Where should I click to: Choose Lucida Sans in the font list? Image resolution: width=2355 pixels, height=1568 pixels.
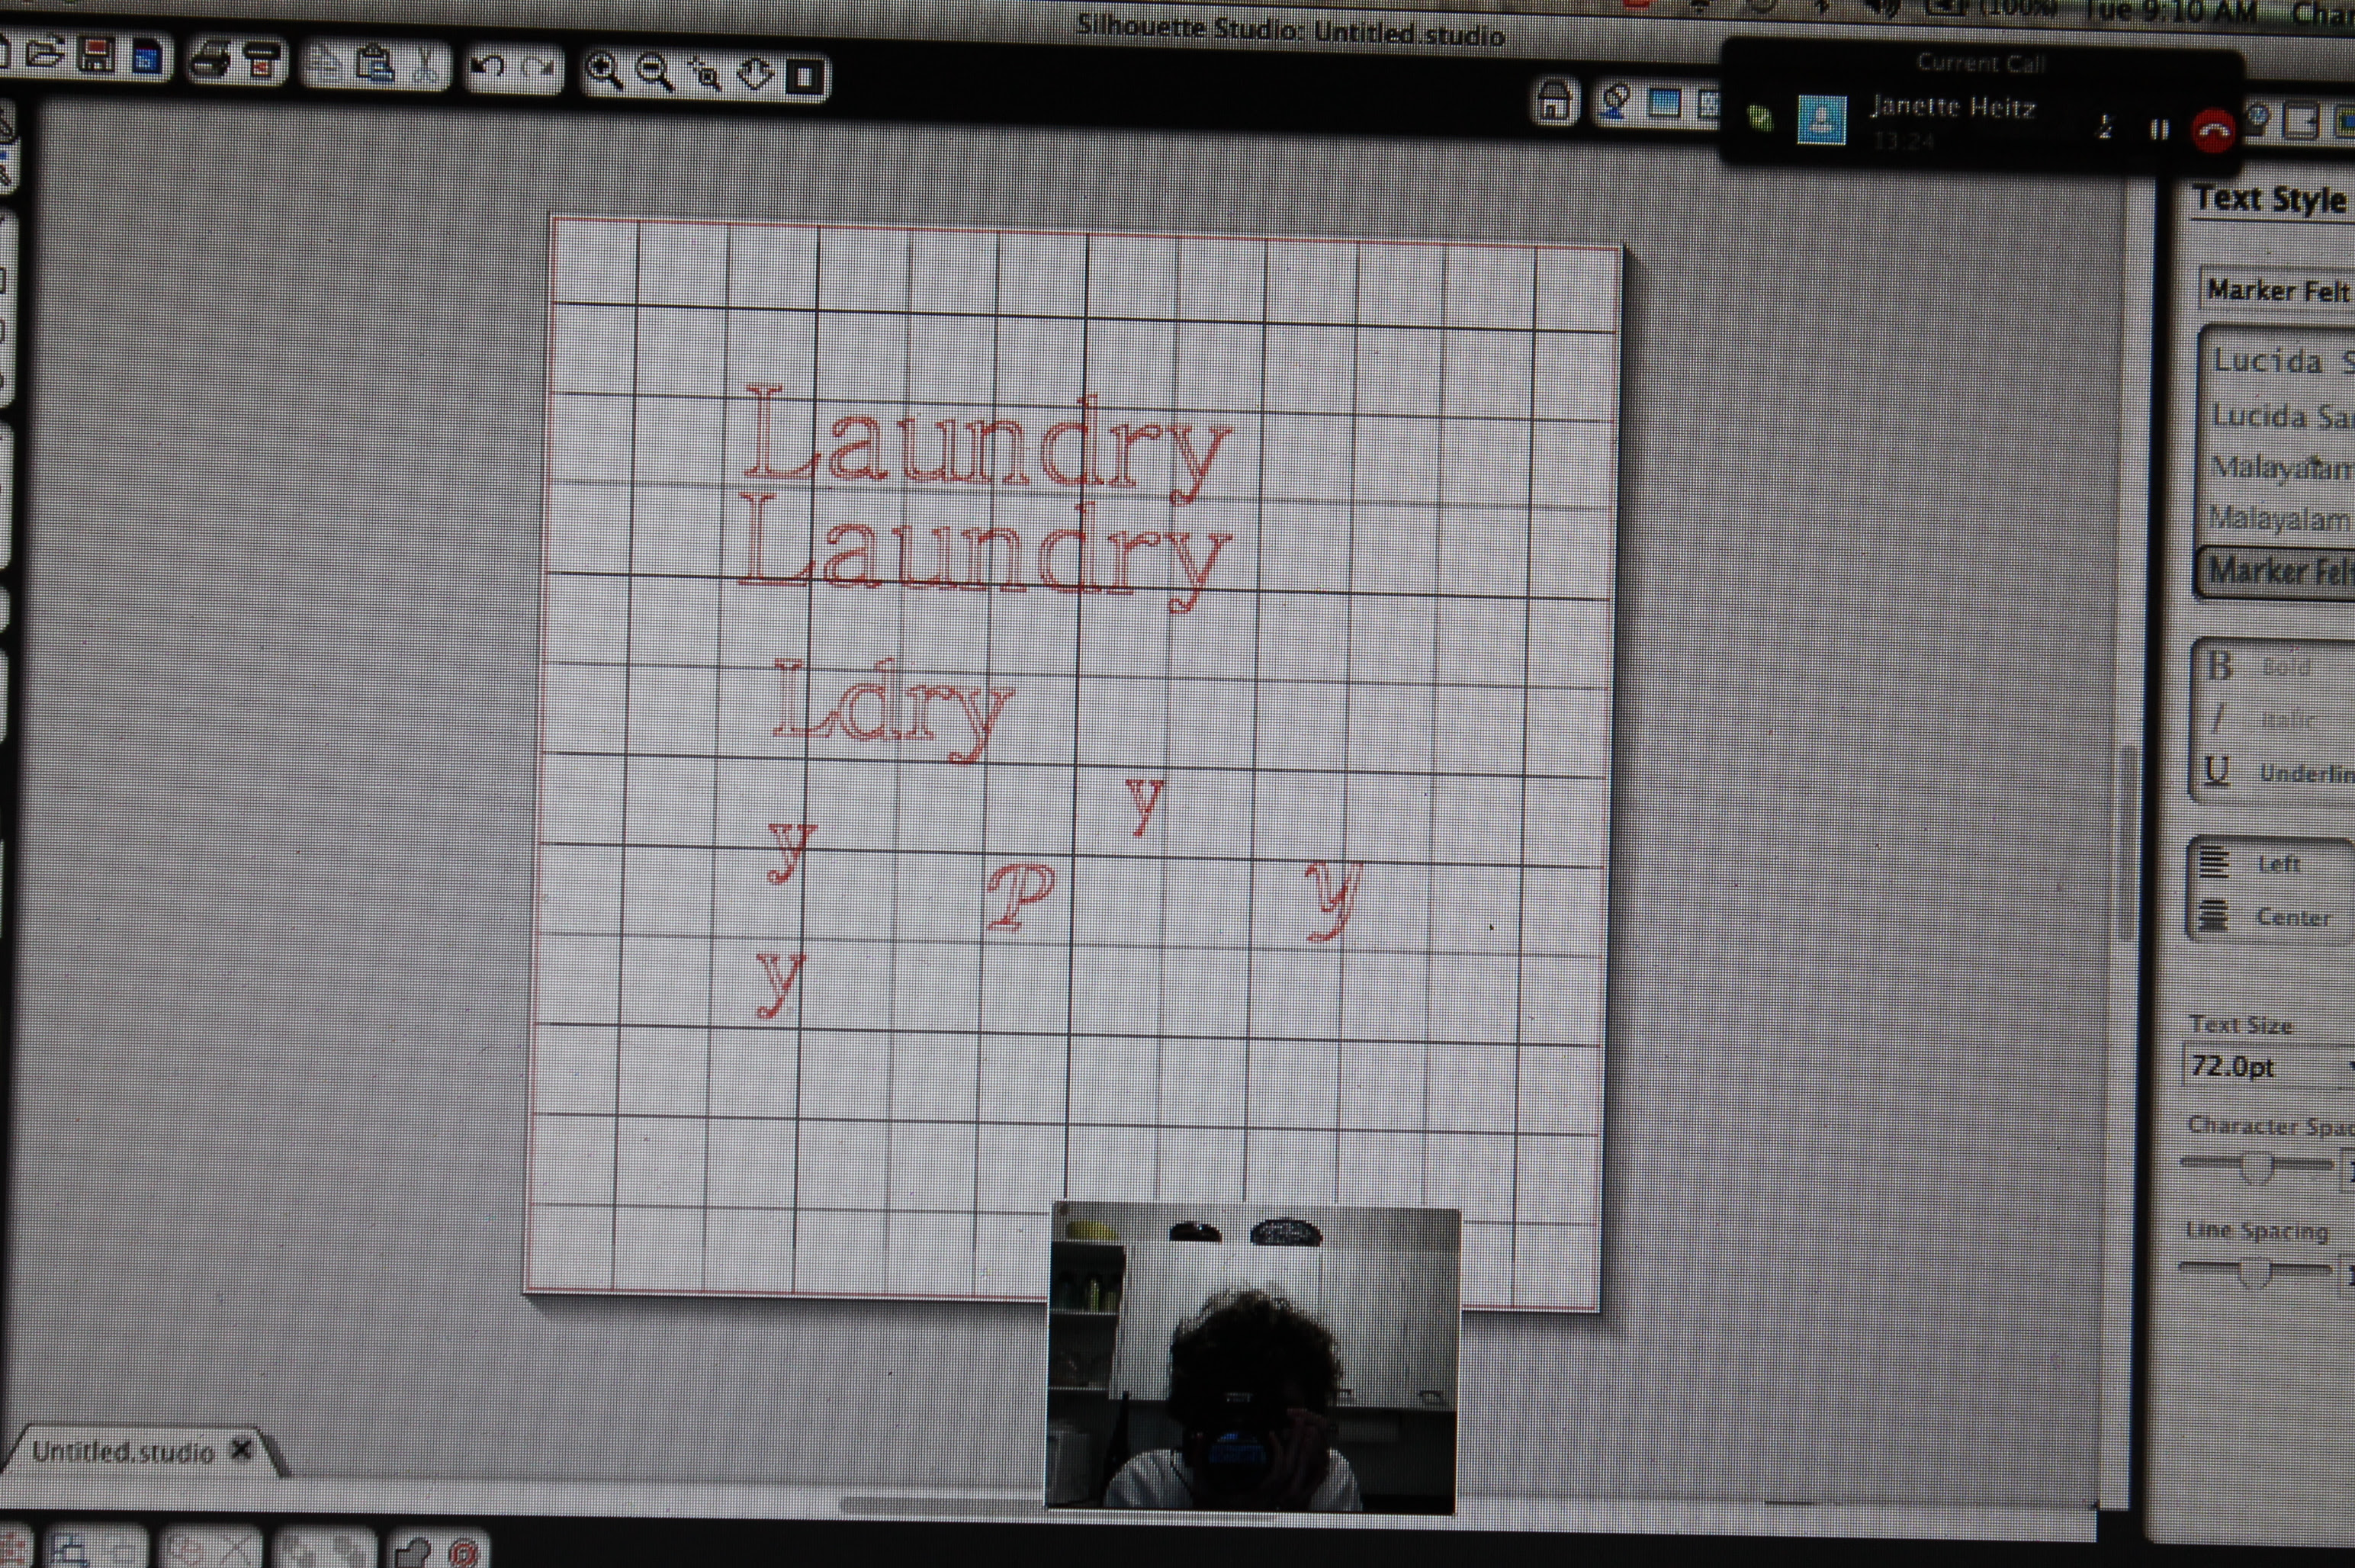point(2282,416)
